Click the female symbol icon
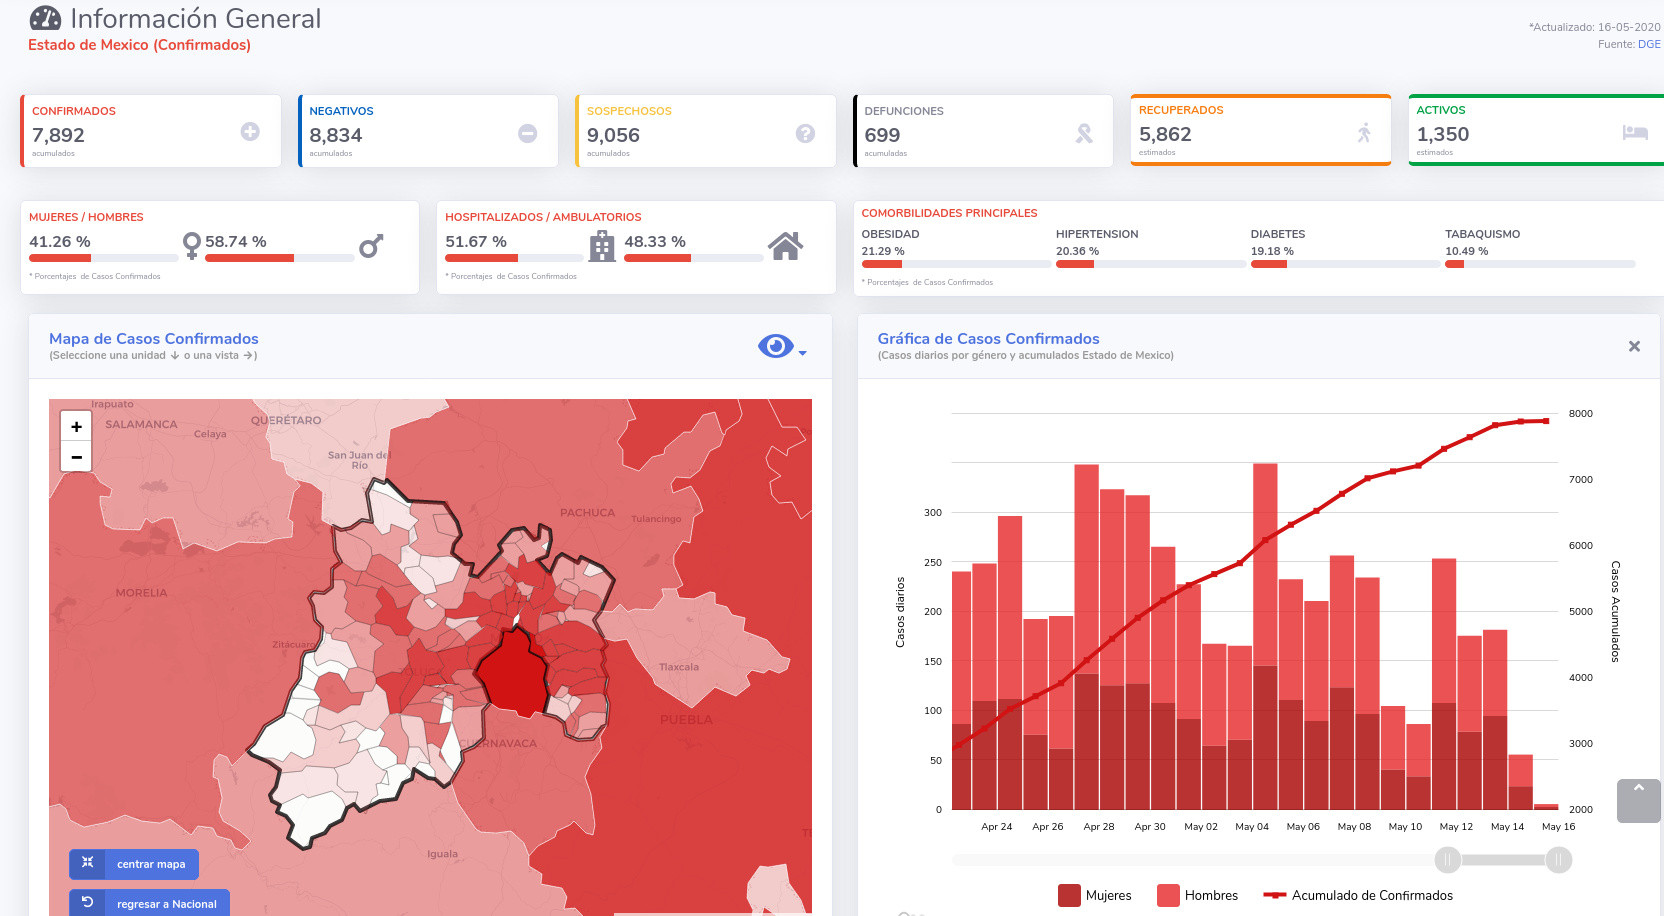1664x916 pixels. (192, 245)
